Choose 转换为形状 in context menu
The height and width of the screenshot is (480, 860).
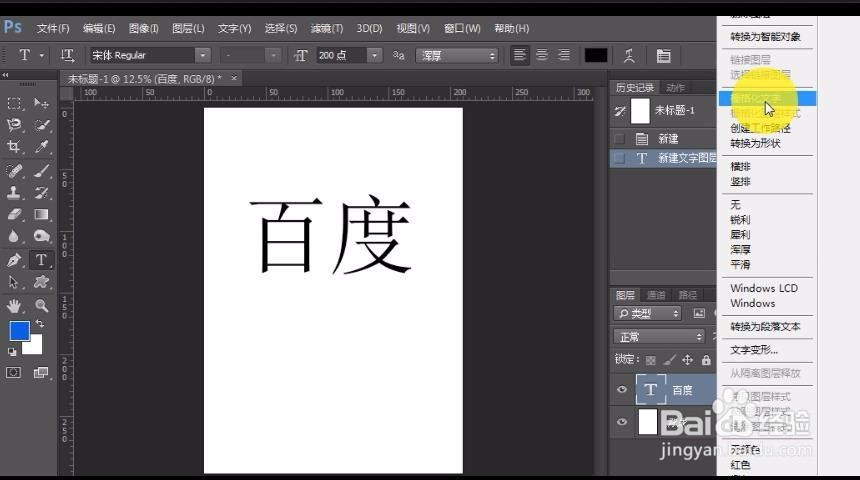click(755, 144)
